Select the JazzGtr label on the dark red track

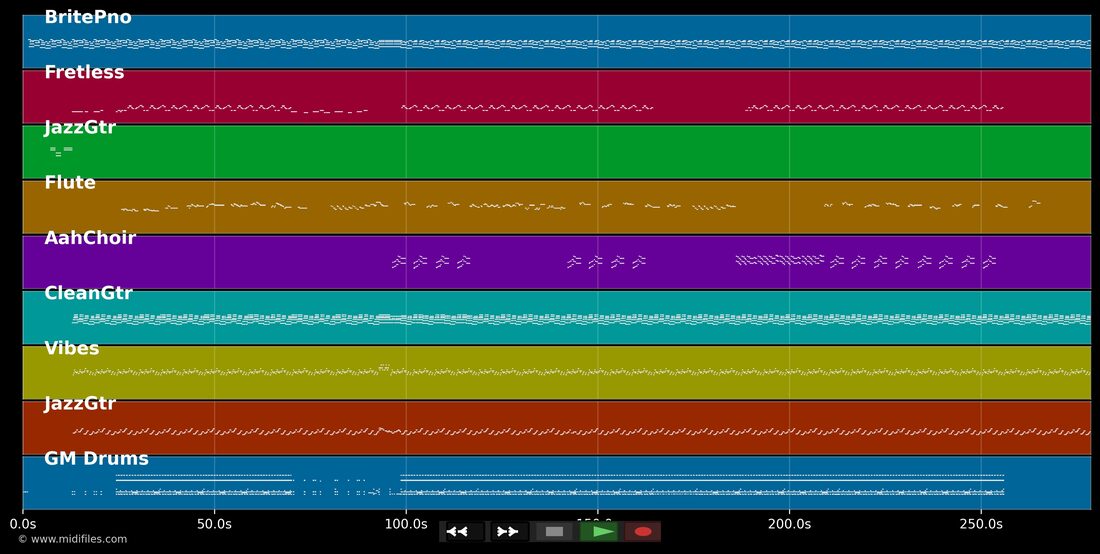(80, 403)
